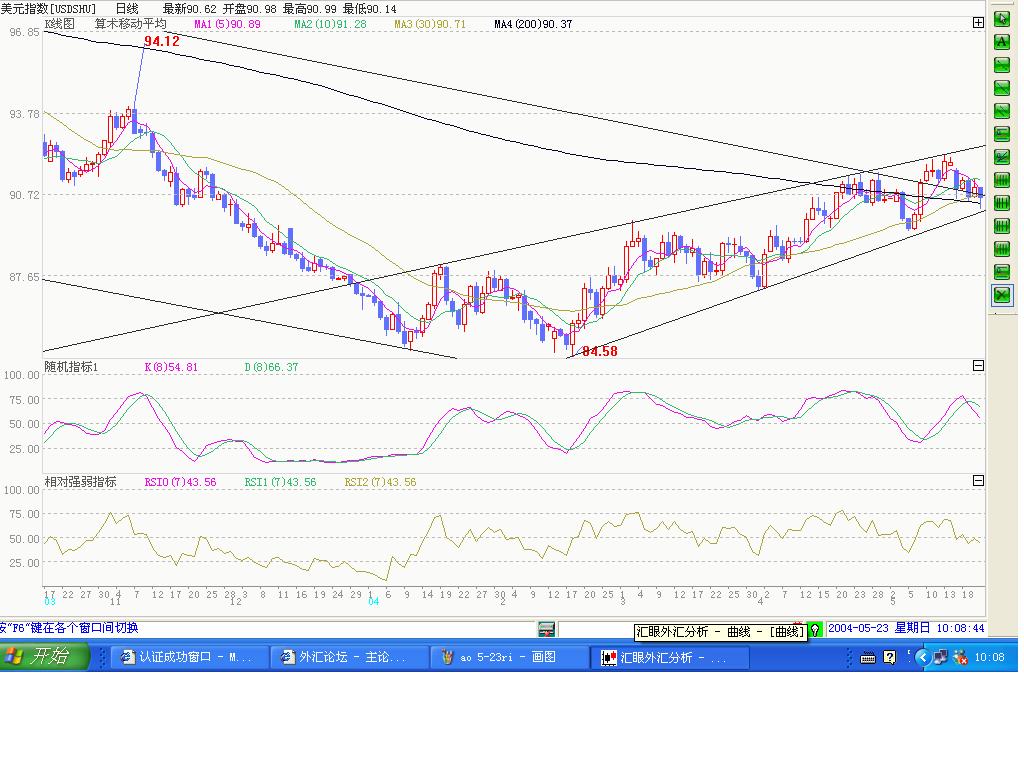Switch to the ao 5-23ri - 画图 Paint window
This screenshot has width=1024, height=768.
[x=509, y=657]
